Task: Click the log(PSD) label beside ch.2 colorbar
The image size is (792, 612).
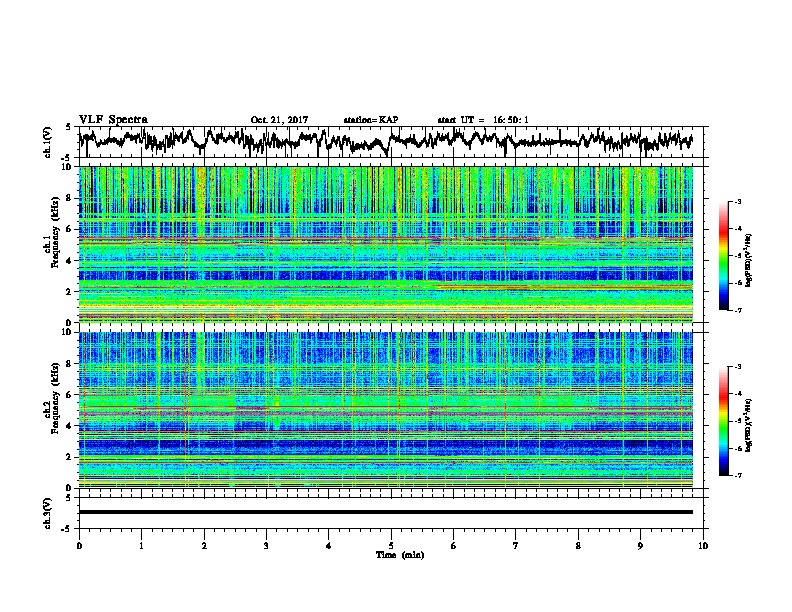Action: point(749,425)
